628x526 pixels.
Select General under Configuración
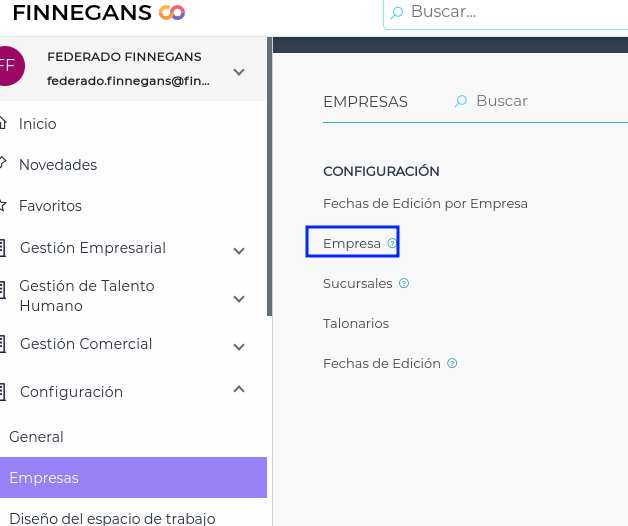point(36,437)
